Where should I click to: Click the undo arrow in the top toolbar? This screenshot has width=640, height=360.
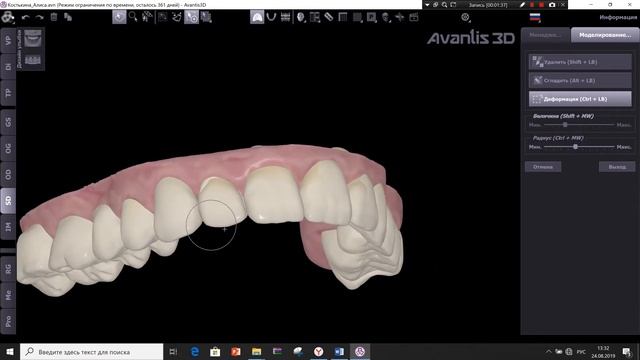click(26, 17)
